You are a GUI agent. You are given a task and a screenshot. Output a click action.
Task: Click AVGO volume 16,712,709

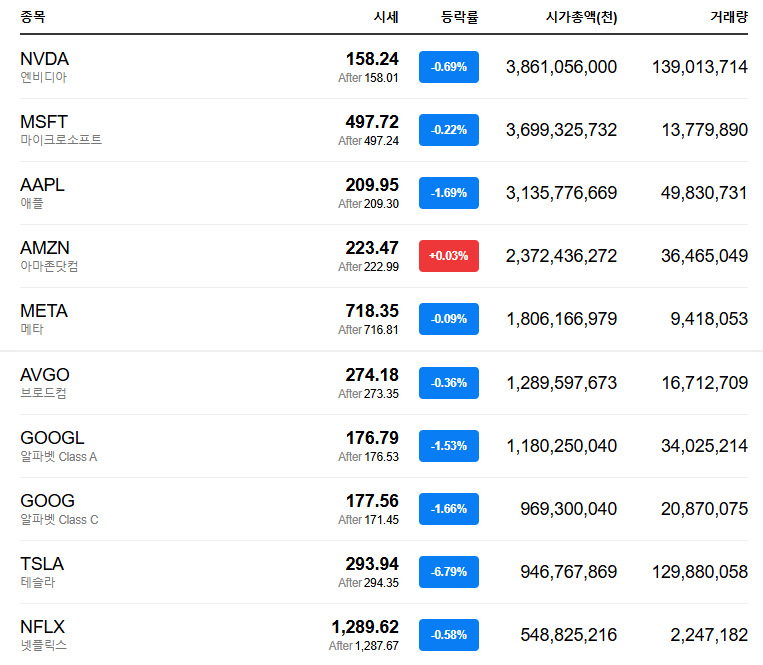(x=705, y=383)
